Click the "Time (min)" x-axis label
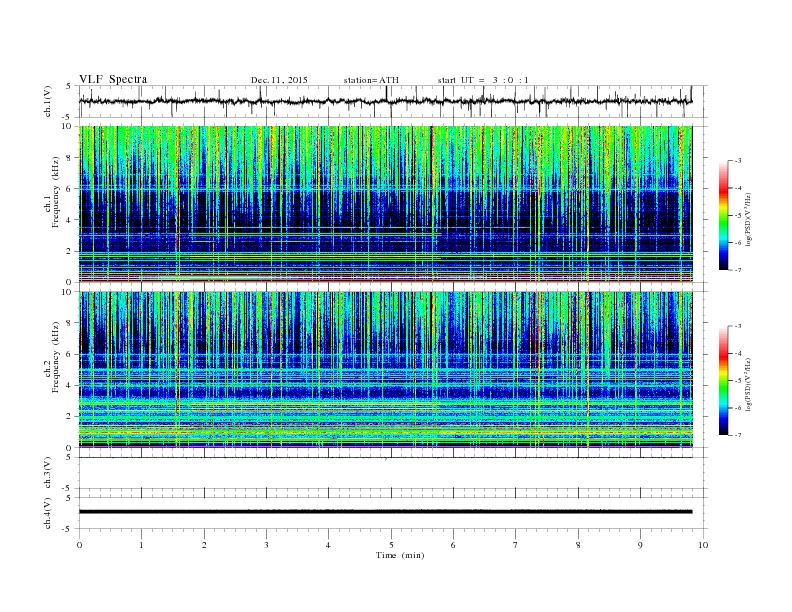 coord(400,555)
